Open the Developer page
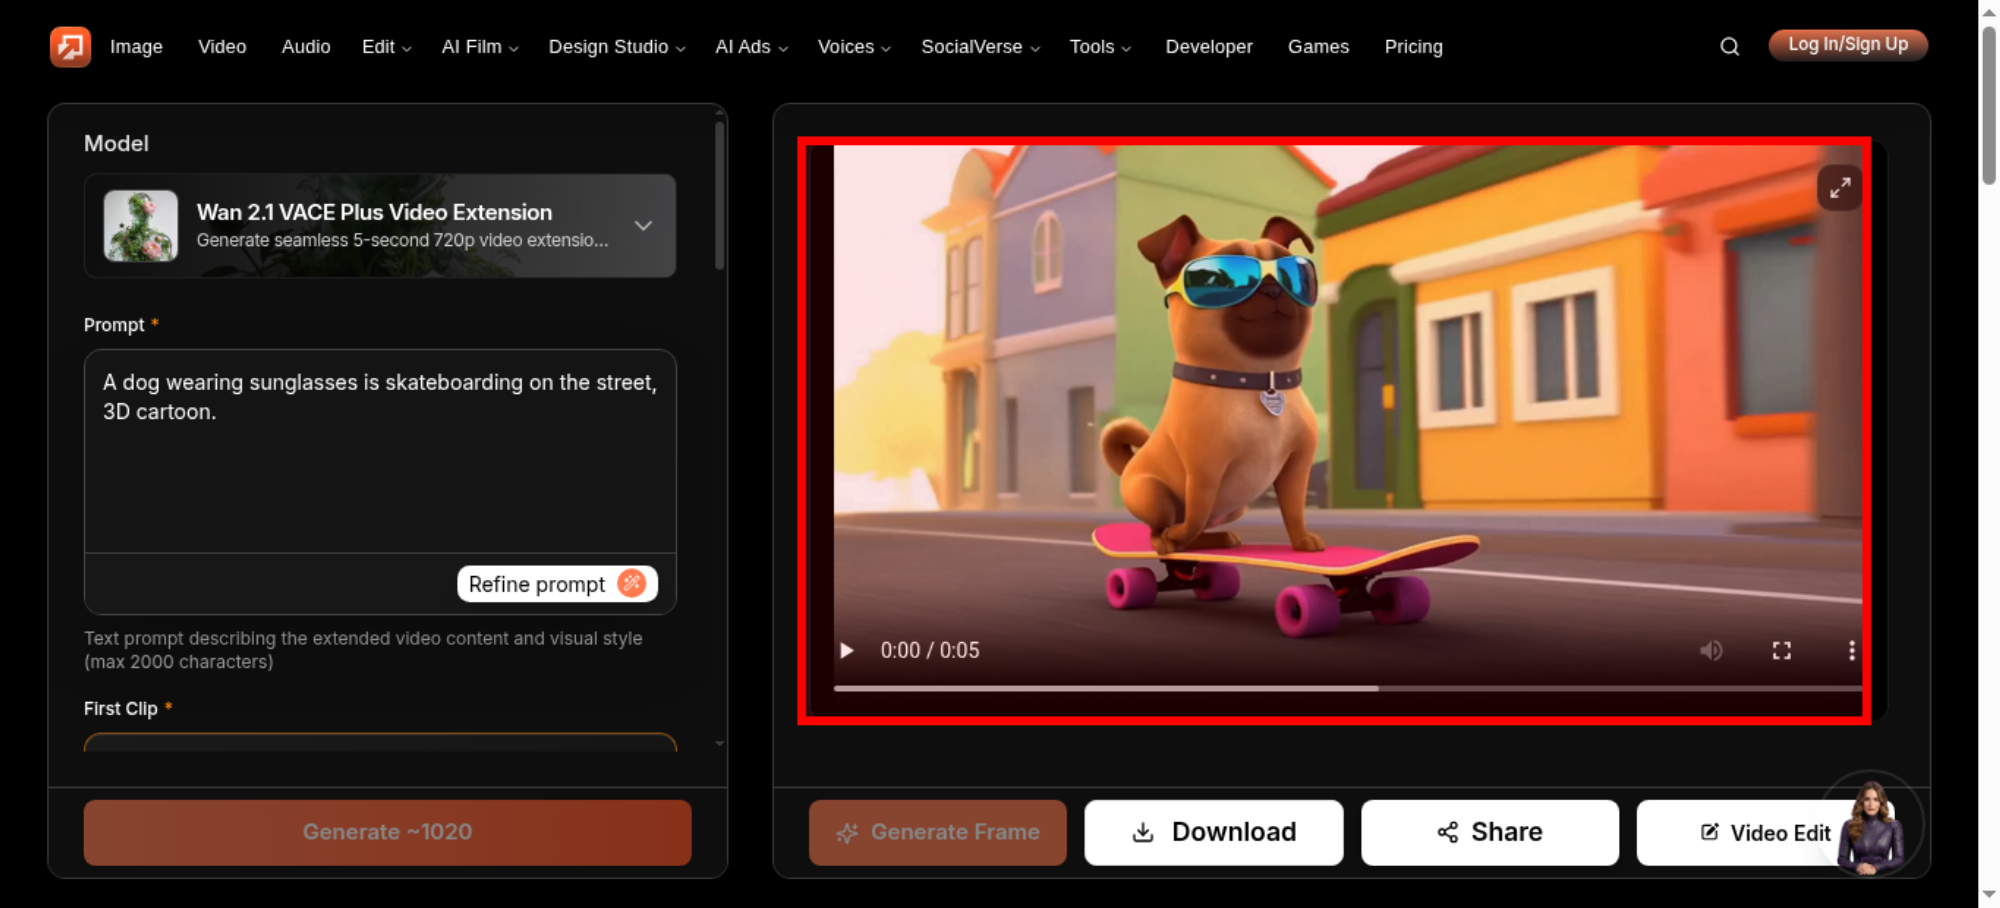 (x=1208, y=46)
